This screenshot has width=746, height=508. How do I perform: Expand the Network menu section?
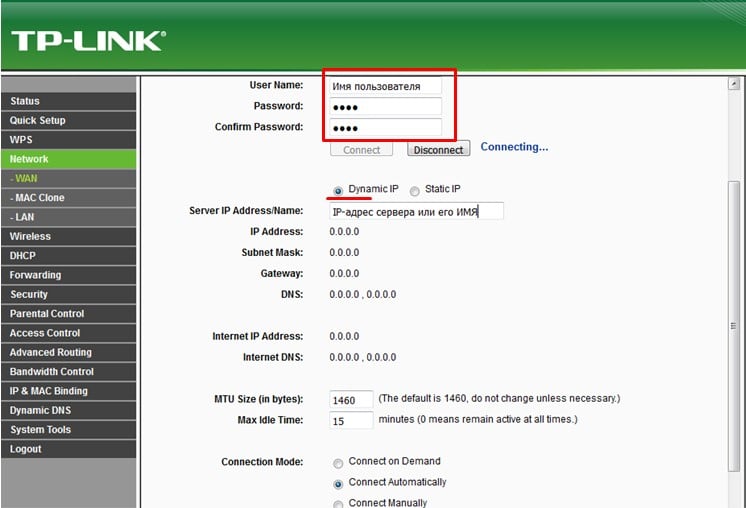click(x=68, y=159)
